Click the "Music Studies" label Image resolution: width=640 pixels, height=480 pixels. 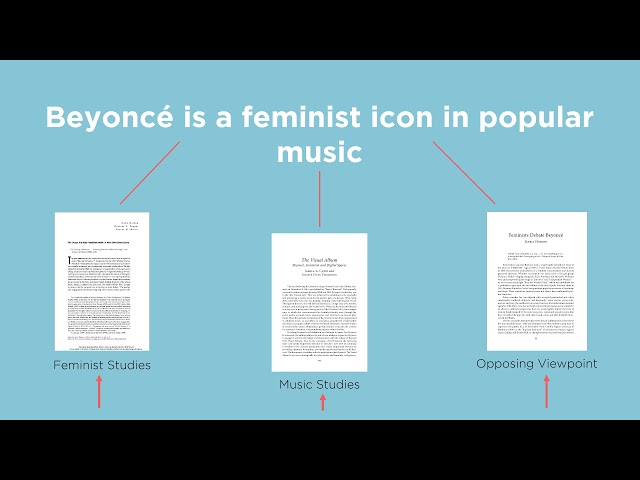320,384
